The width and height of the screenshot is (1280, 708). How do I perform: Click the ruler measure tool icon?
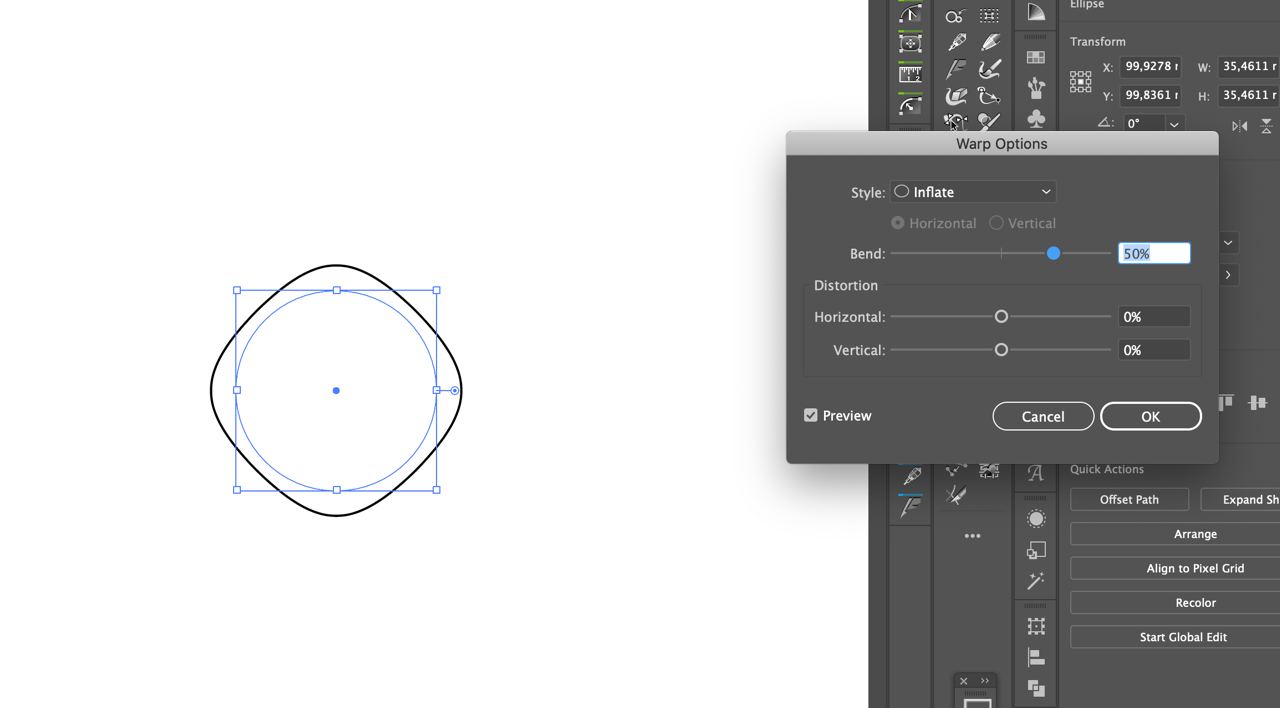pos(910,73)
